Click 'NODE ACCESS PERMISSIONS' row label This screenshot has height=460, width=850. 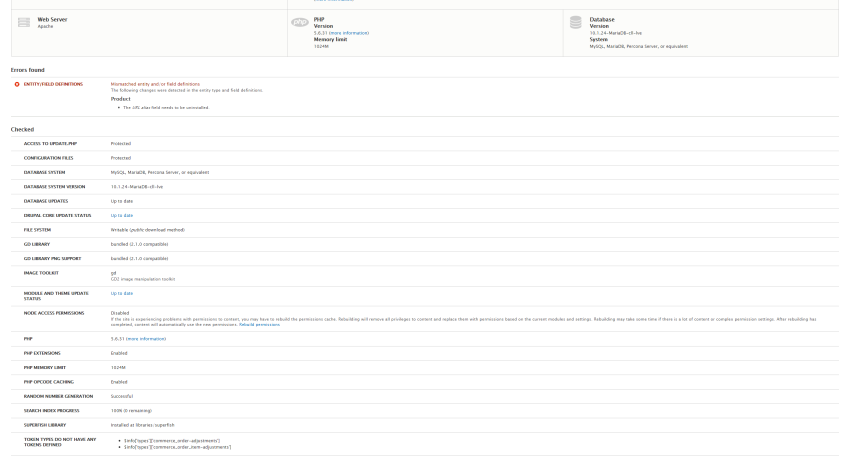pyautogui.click(x=54, y=313)
